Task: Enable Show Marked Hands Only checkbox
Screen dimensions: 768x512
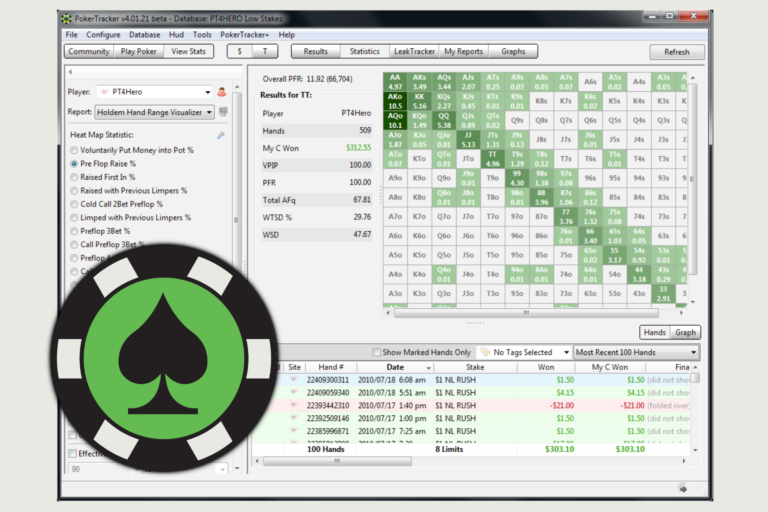Action: [376, 352]
